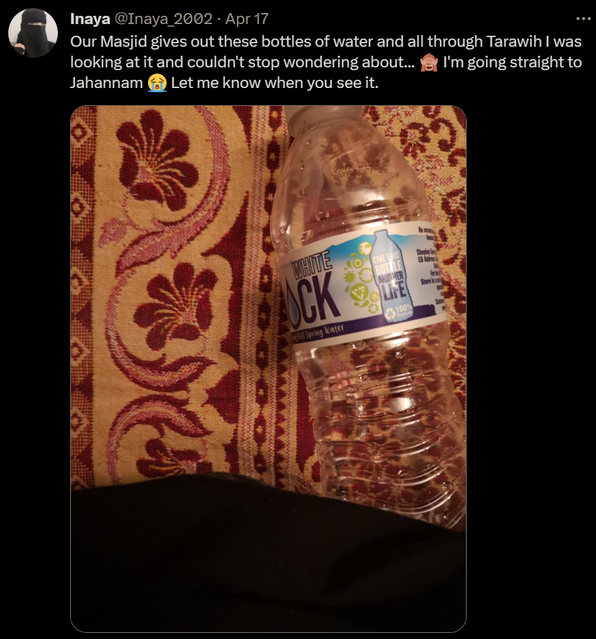
Task: Click the tweet text about Masjid bottles
Action: 326,62
